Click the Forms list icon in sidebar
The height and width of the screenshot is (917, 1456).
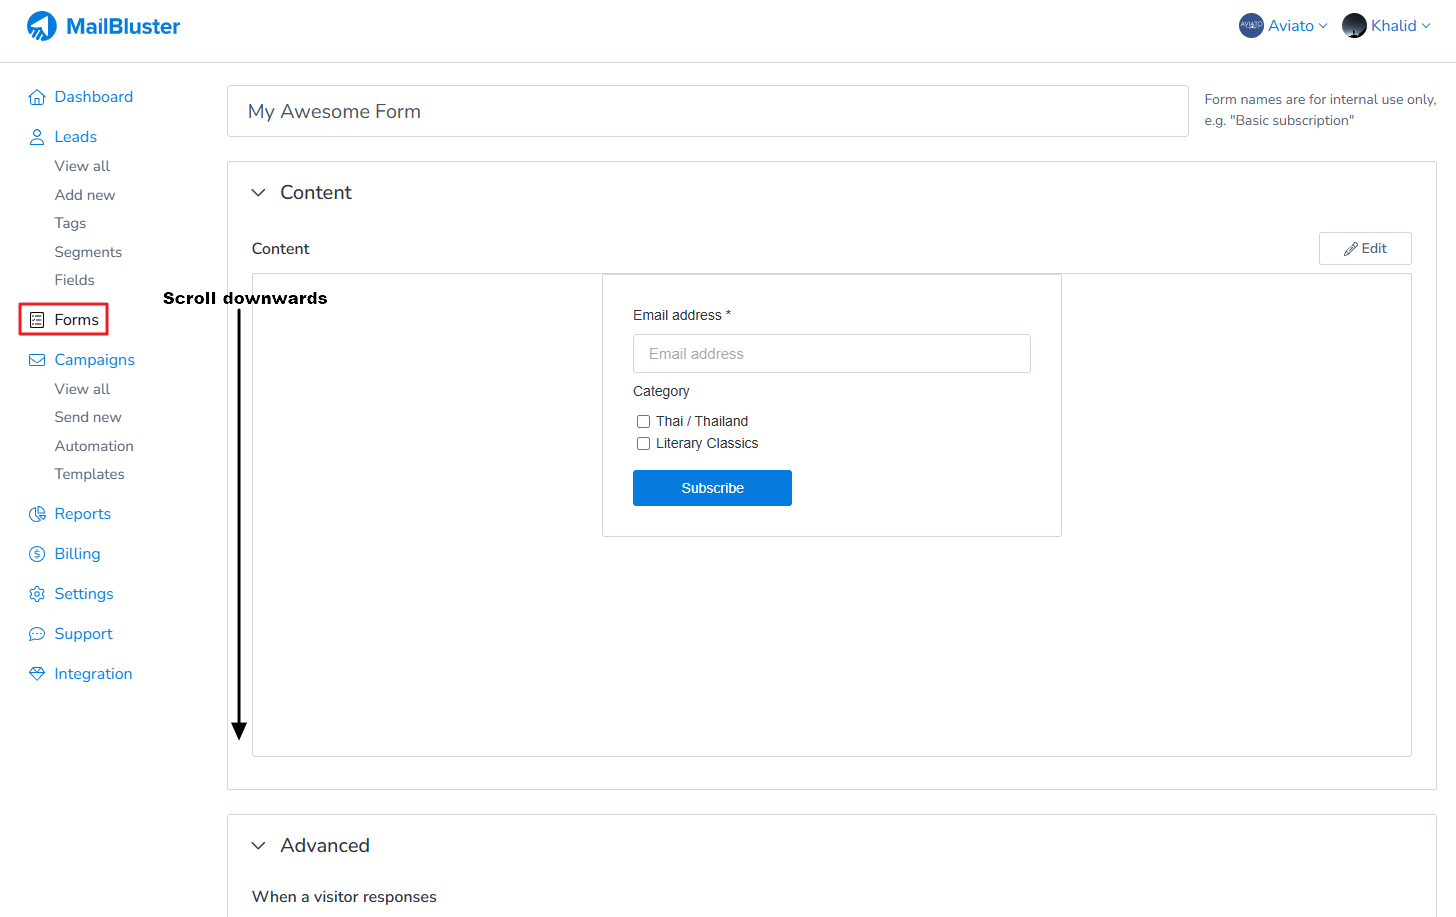(37, 320)
